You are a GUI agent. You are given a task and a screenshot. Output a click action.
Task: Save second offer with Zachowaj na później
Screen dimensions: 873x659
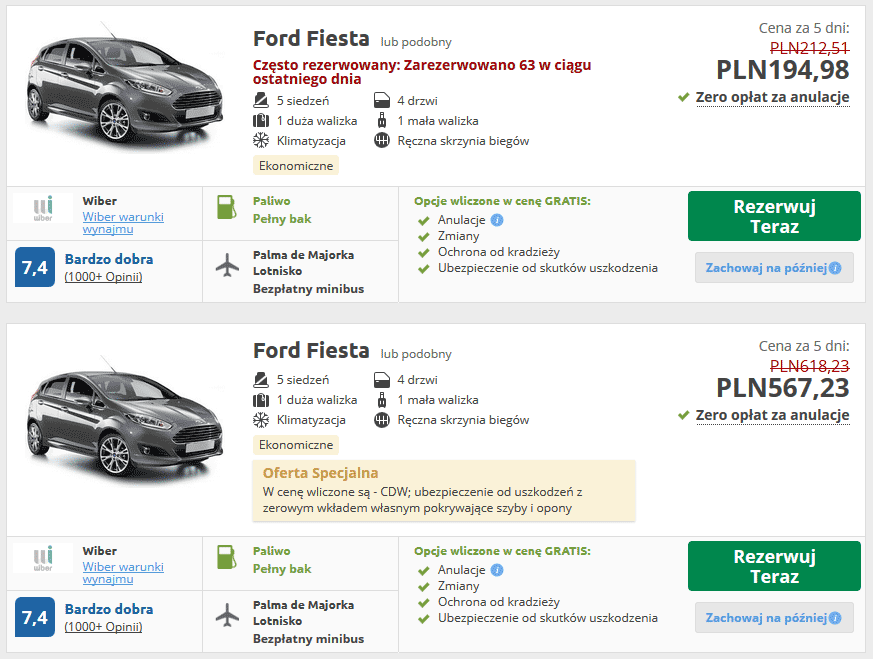point(774,618)
